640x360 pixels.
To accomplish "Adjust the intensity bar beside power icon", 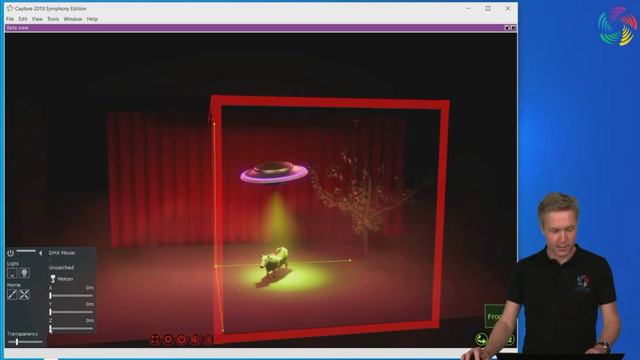I will (26, 251).
